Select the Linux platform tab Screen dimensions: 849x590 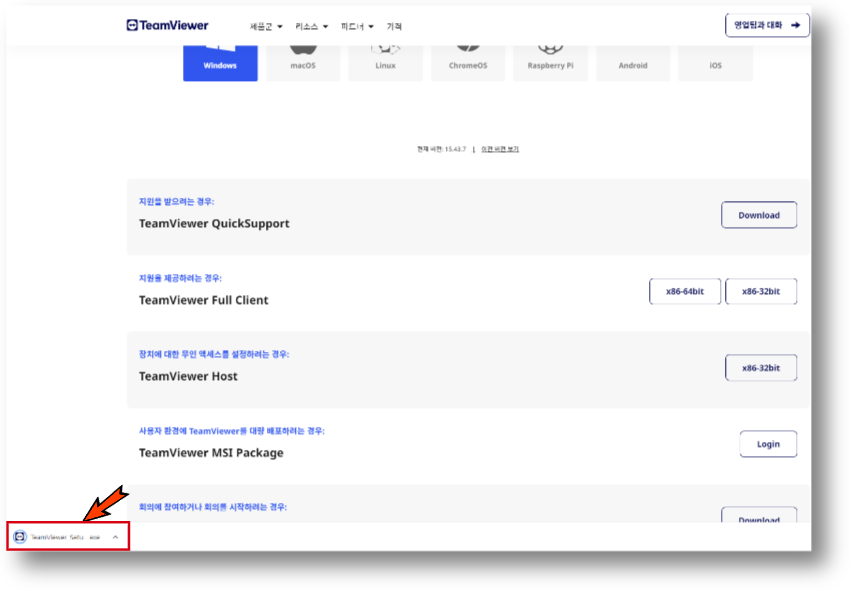[x=385, y=63]
